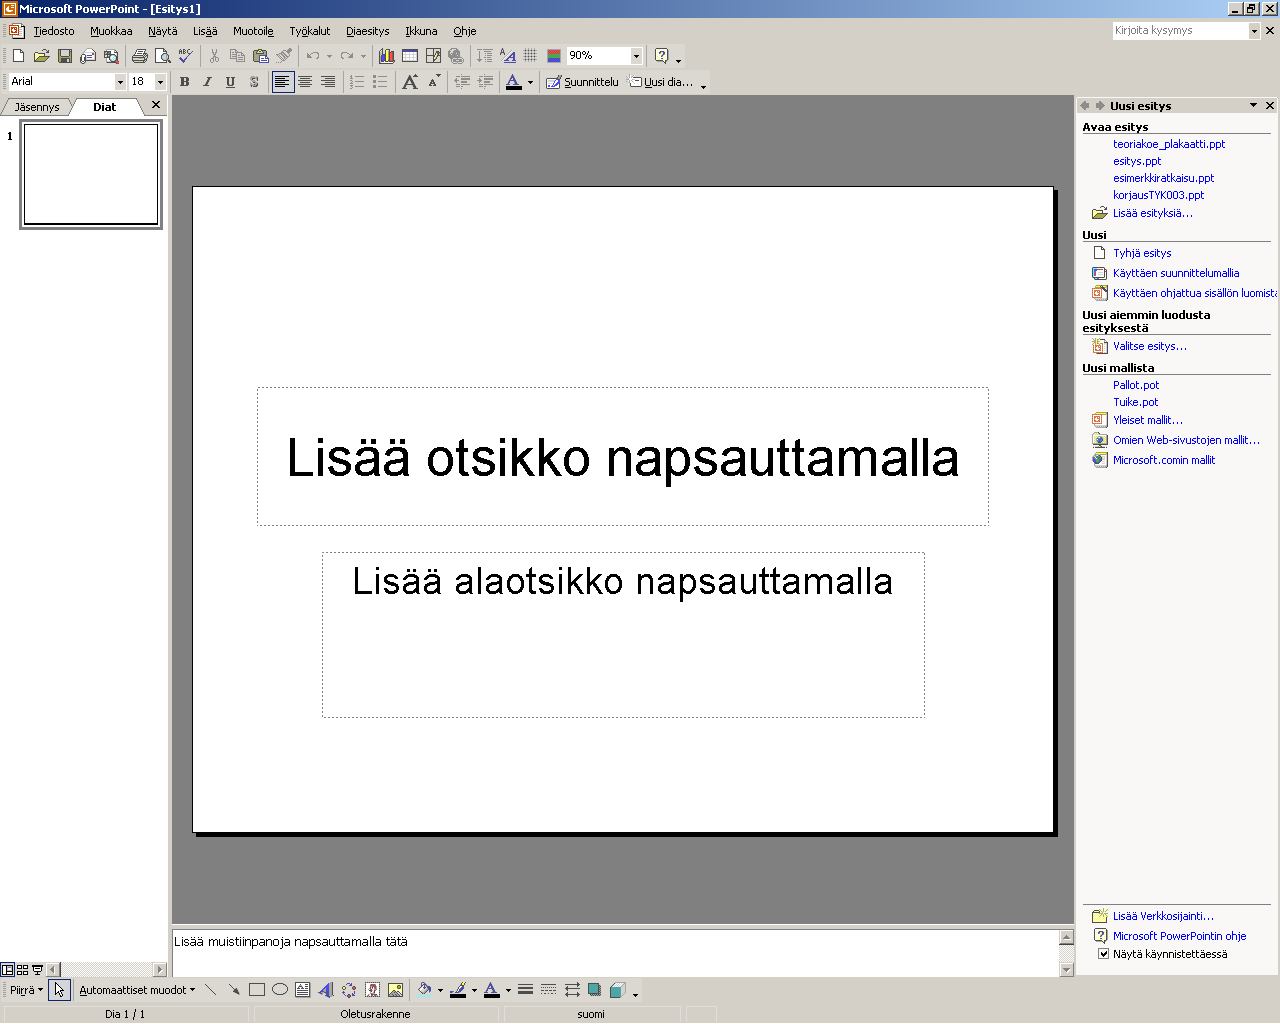Open the zoom percentage dropdown showing 90%
The height and width of the screenshot is (1024, 1280).
(636, 56)
